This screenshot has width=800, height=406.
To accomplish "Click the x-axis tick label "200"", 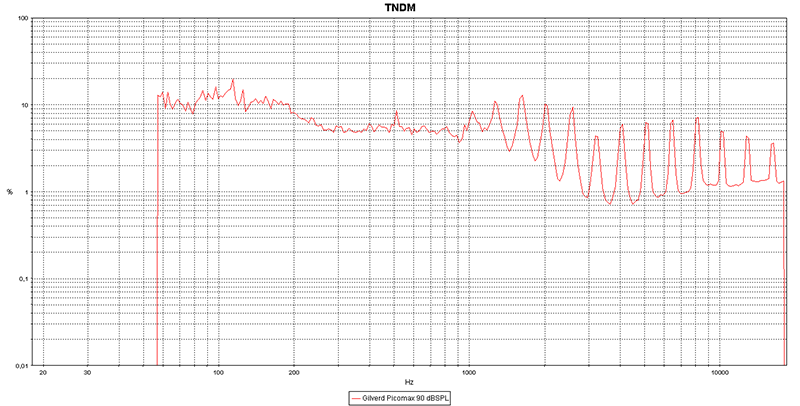I will tap(294, 372).
